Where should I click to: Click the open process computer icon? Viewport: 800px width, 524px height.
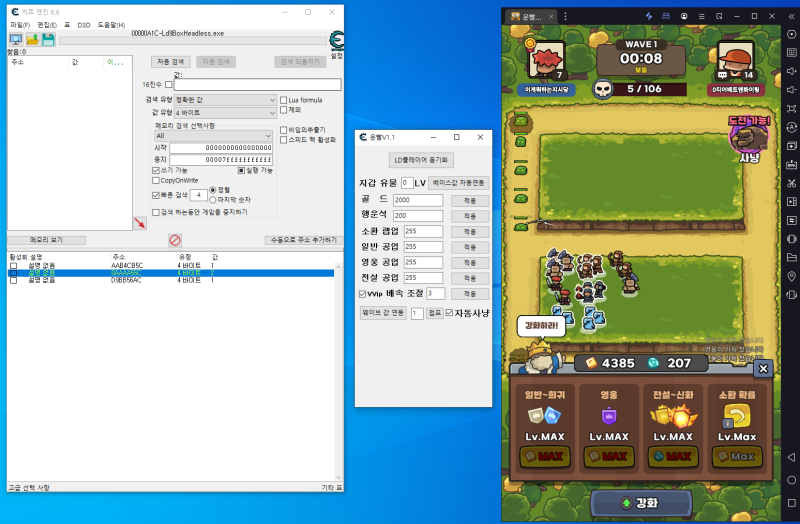(16, 39)
